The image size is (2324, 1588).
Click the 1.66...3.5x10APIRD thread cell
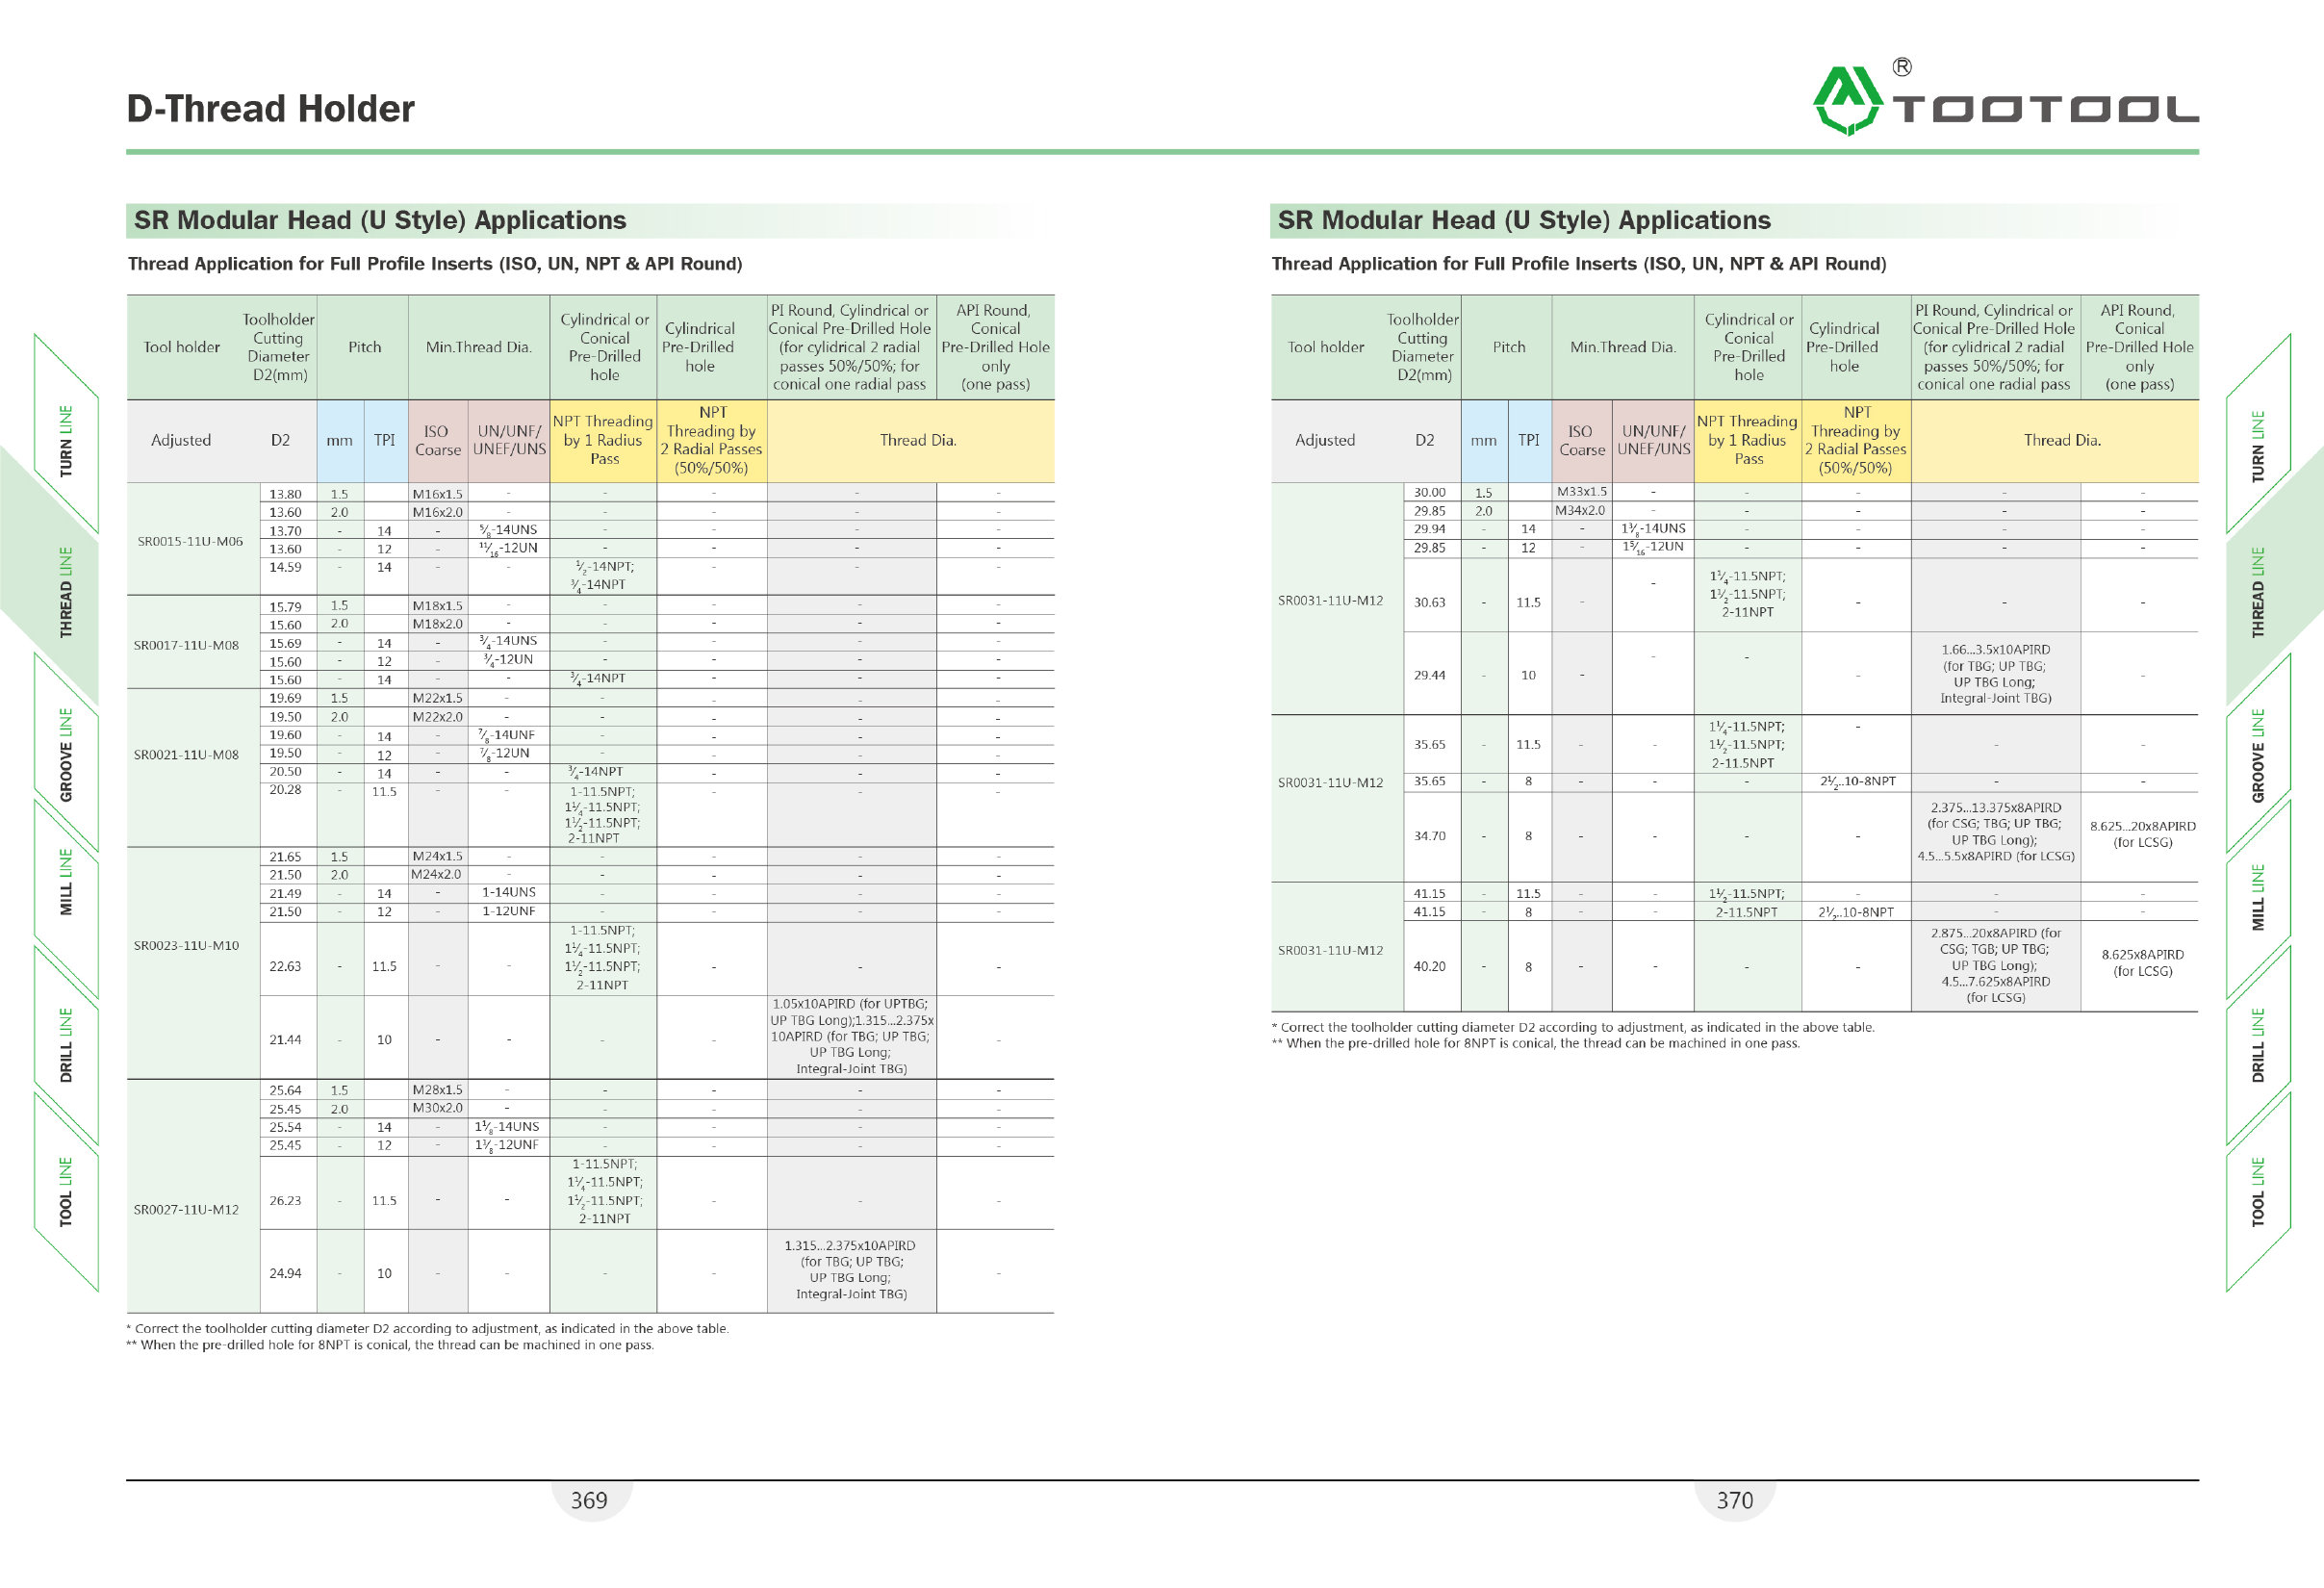pyautogui.click(x=1995, y=674)
